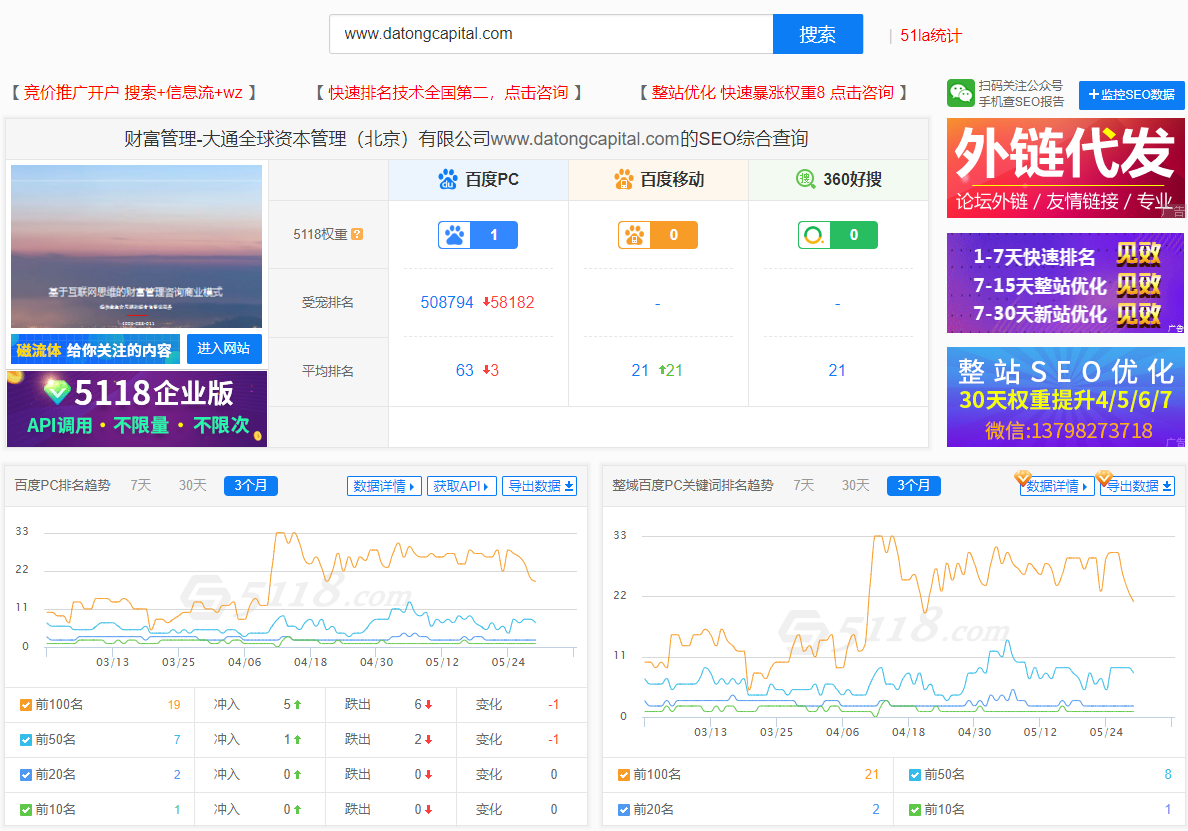Toggle 前20名 checkbox in 整域百度PC关键词排名趋势 panel
The image size is (1188, 831).
(x=624, y=810)
